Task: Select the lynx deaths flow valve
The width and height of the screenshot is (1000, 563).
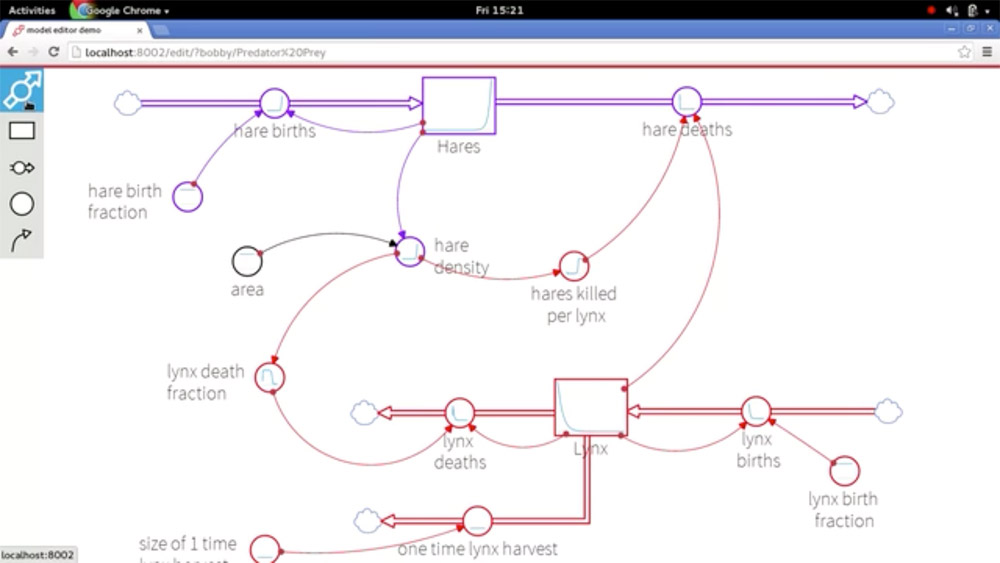Action: click(x=459, y=413)
